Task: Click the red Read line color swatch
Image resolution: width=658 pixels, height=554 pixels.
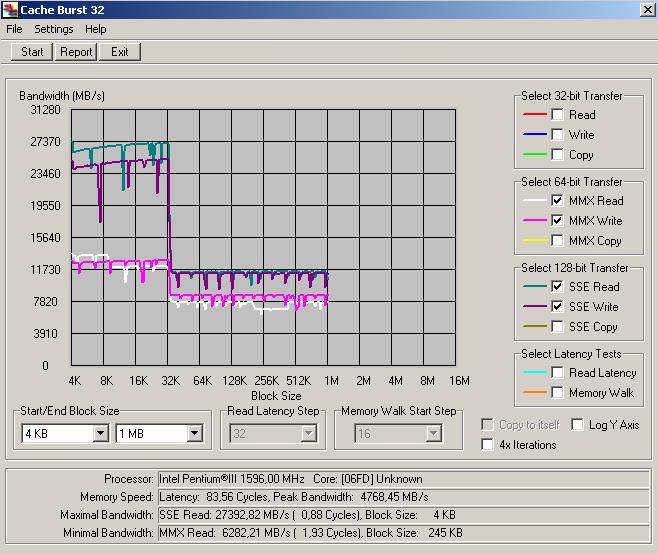Action: [535, 114]
